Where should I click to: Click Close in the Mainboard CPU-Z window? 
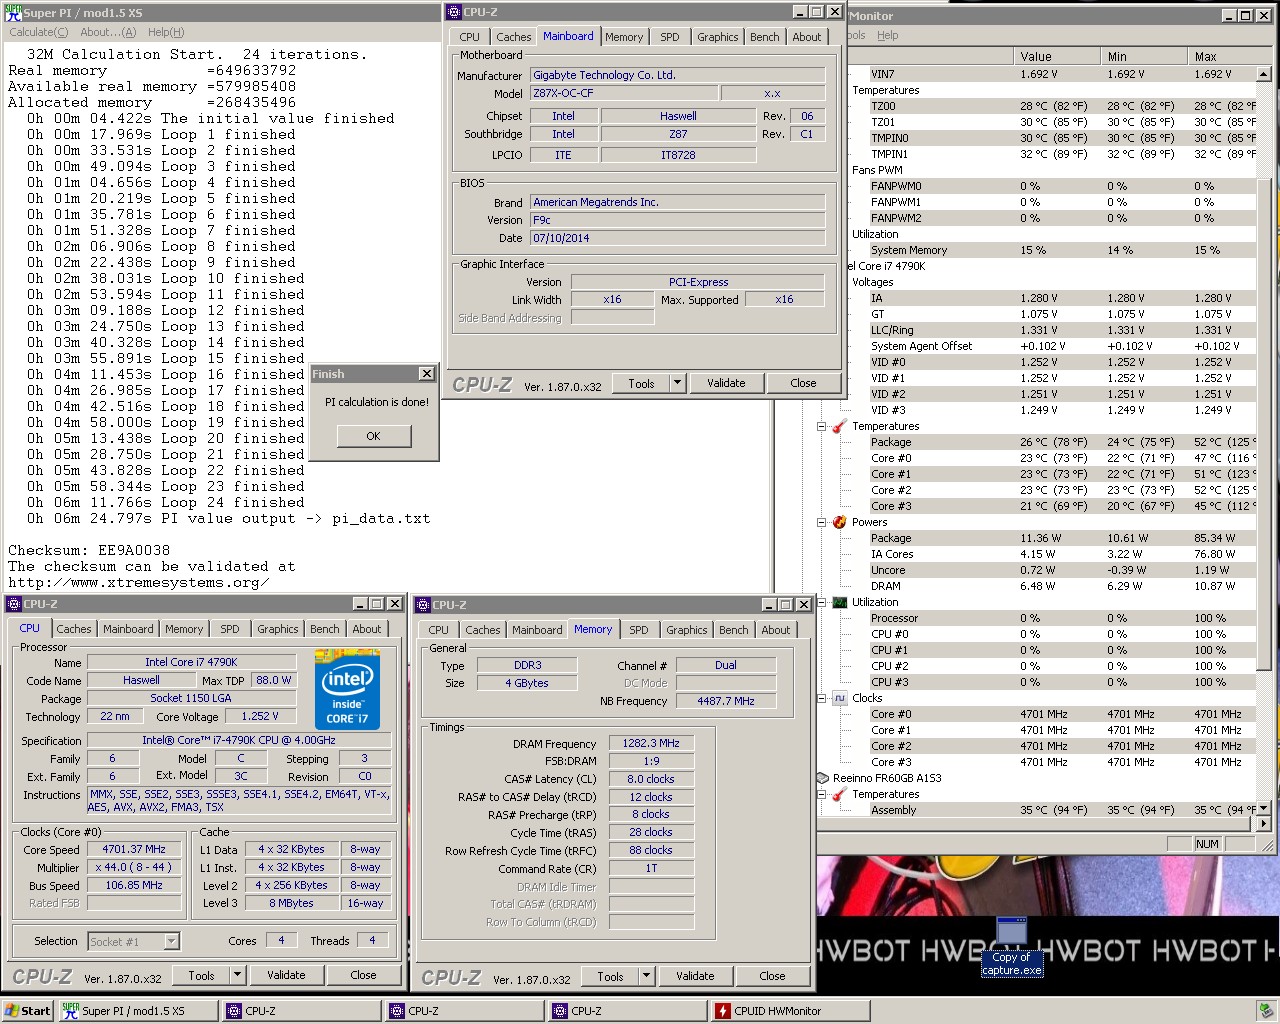(x=803, y=383)
